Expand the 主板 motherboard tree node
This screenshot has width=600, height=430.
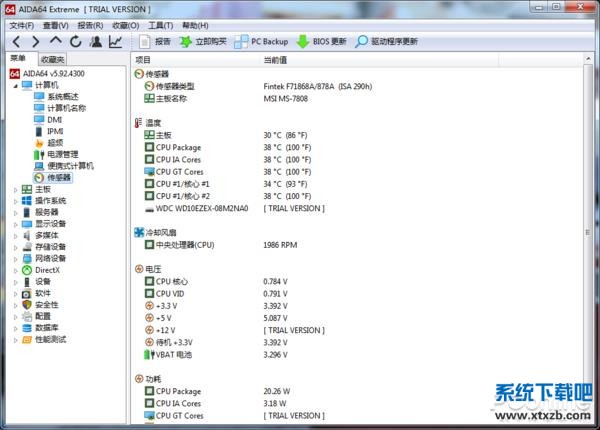(x=14, y=189)
